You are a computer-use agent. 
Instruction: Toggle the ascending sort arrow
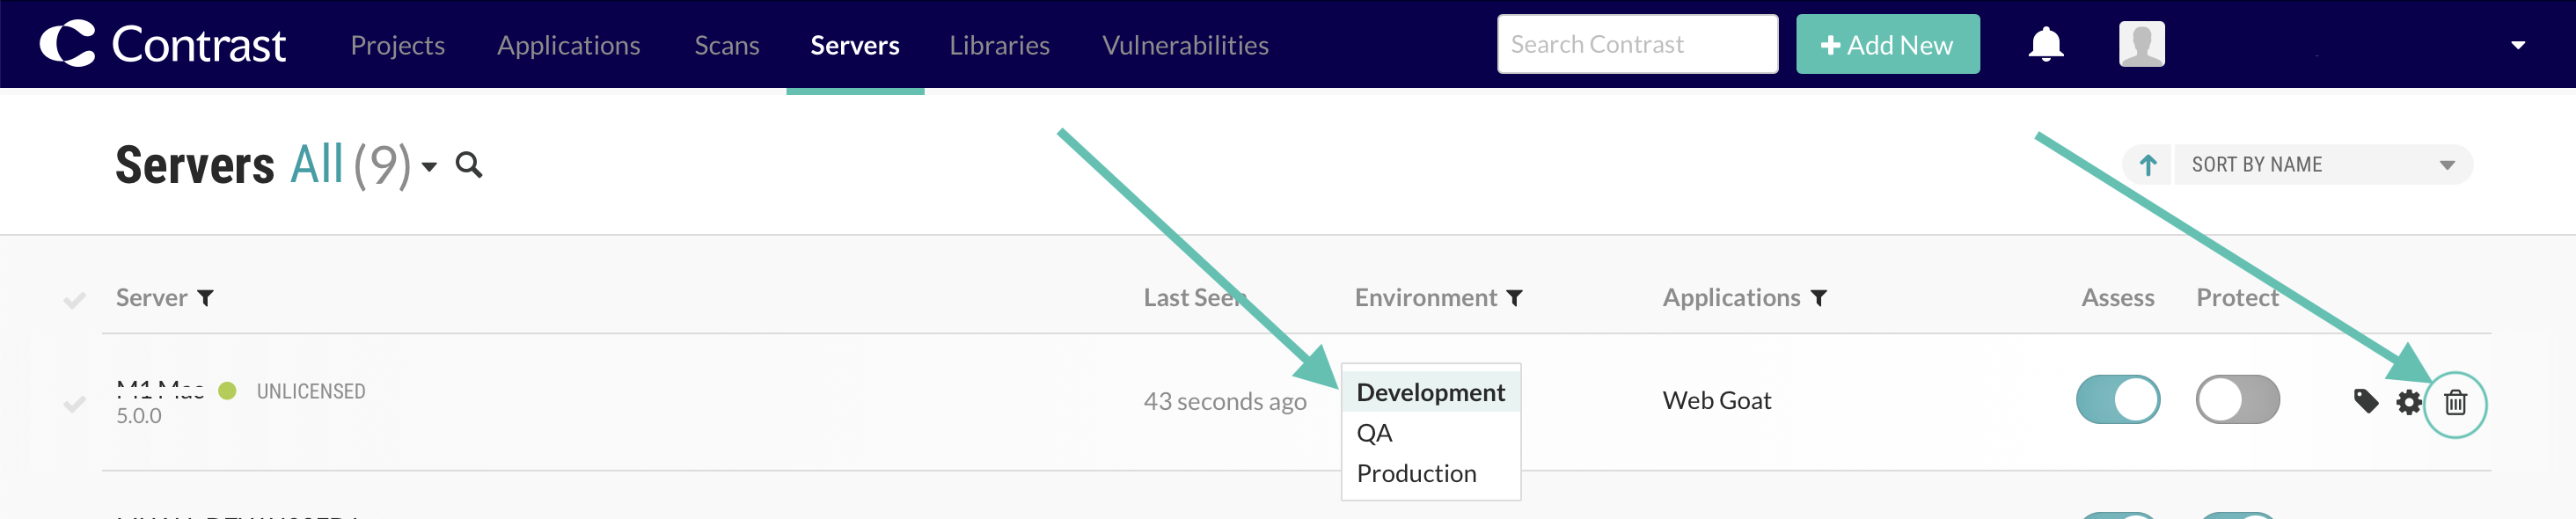2147,165
